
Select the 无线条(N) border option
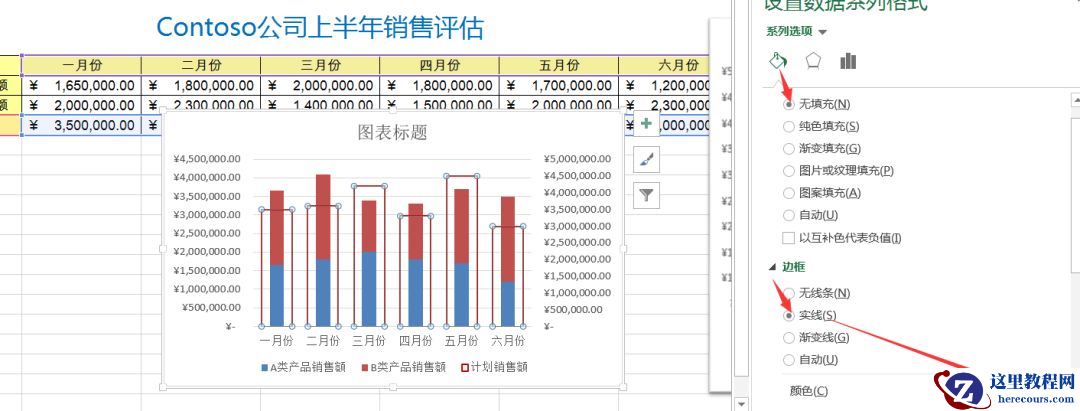click(x=789, y=293)
